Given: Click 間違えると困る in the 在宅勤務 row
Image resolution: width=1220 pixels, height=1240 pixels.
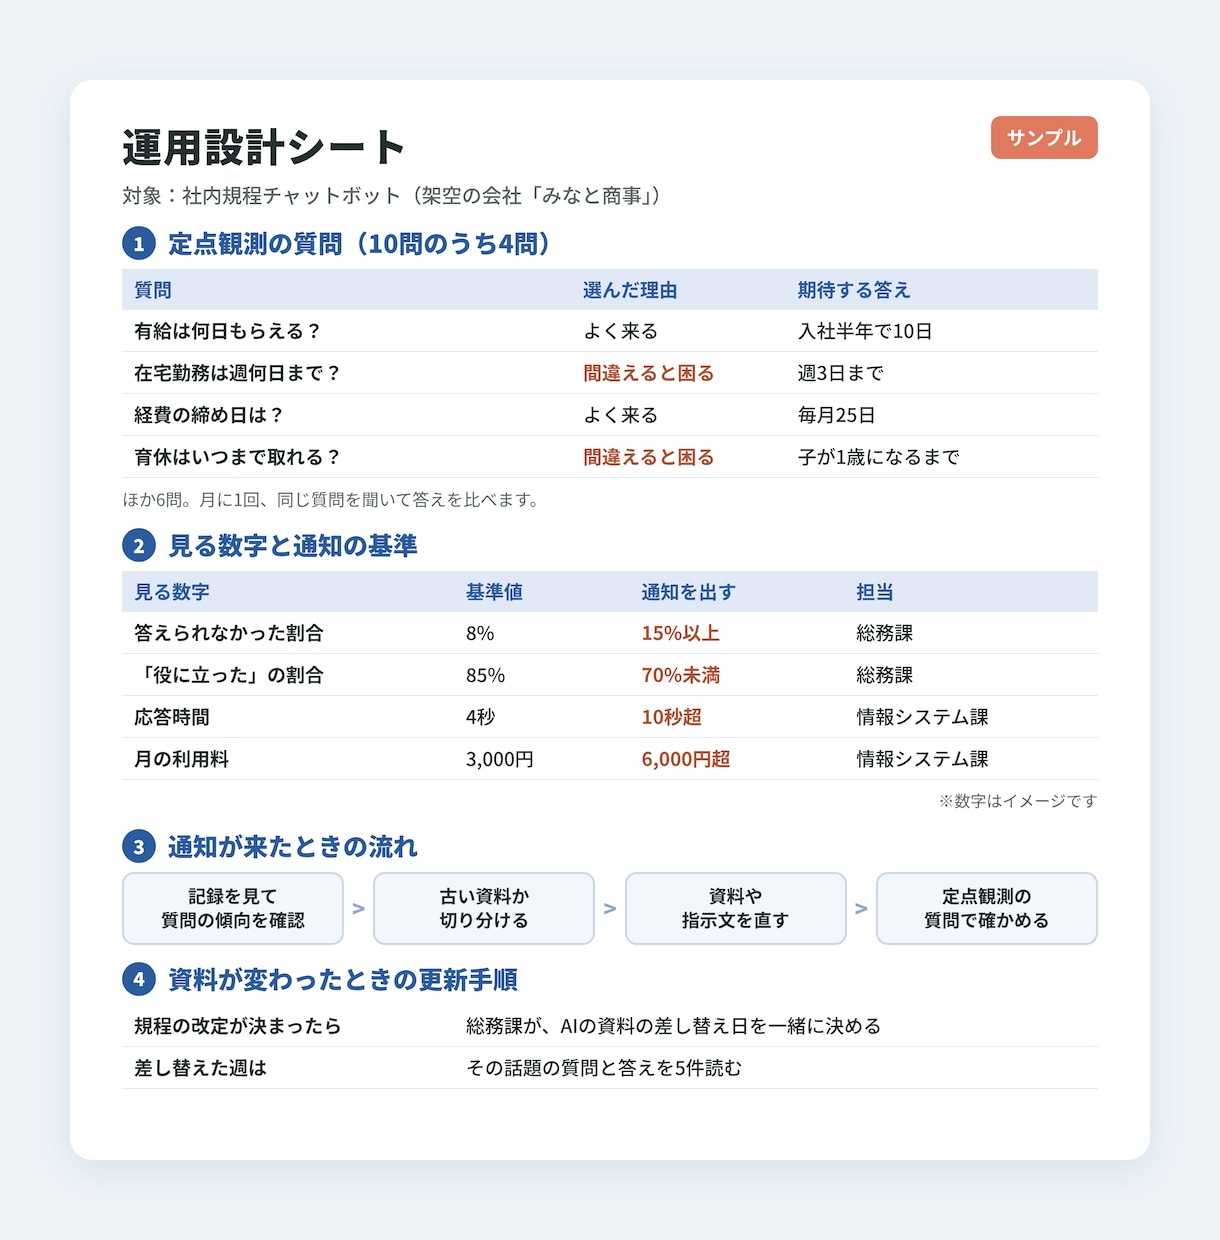Looking at the screenshot, I should point(649,373).
